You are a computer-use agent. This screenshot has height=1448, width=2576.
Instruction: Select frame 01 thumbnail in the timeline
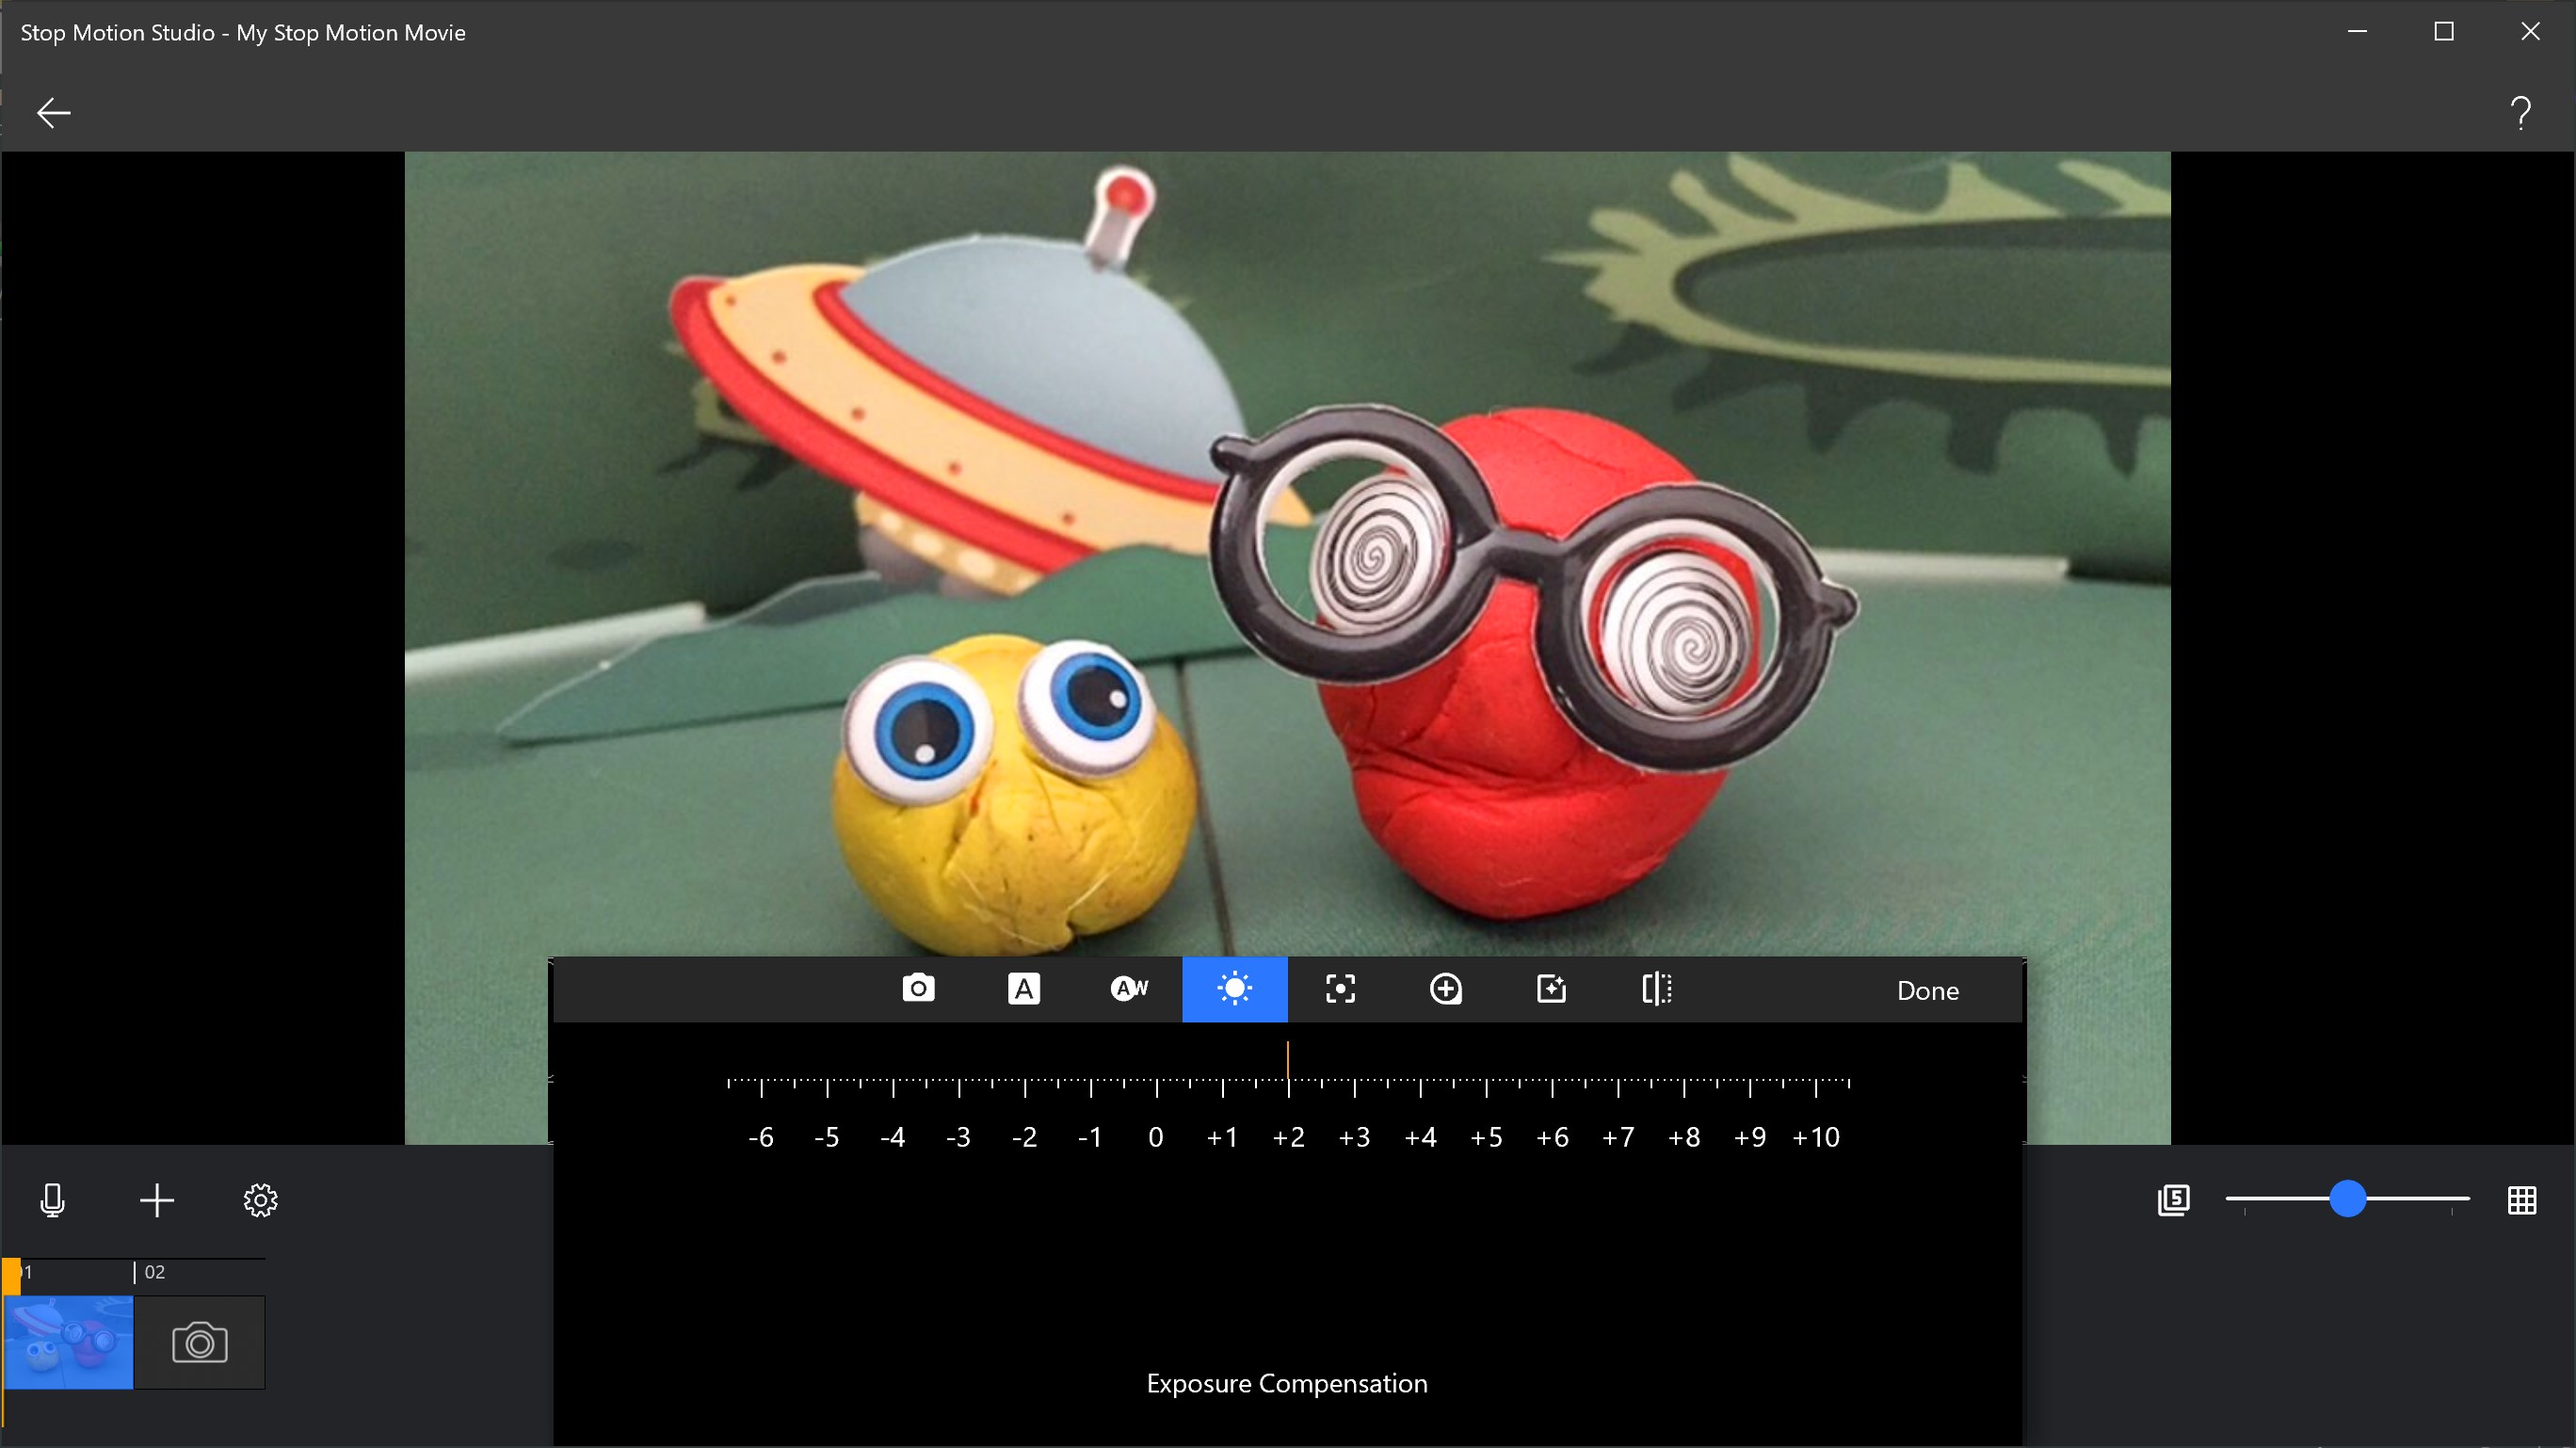(68, 1342)
